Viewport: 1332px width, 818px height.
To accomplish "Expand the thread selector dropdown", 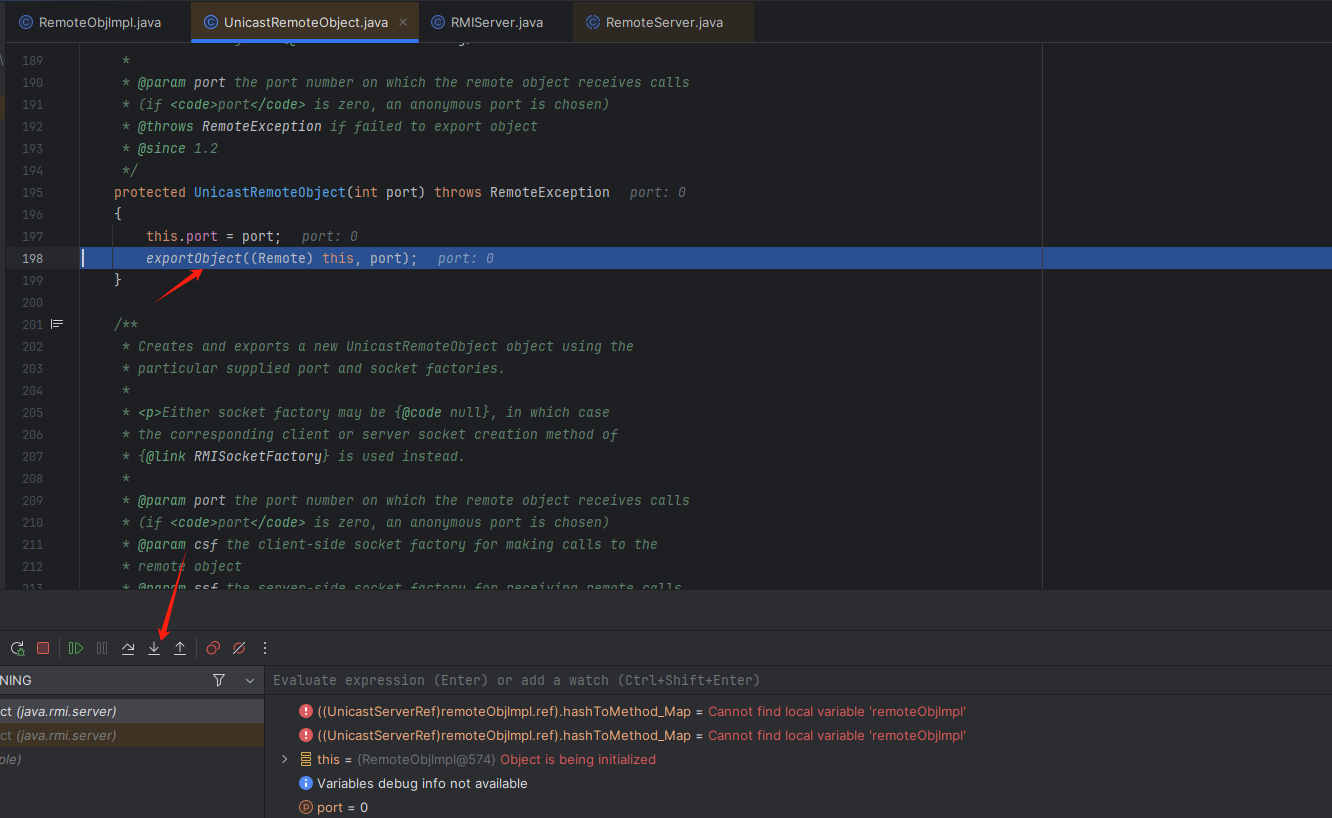I will [x=250, y=680].
